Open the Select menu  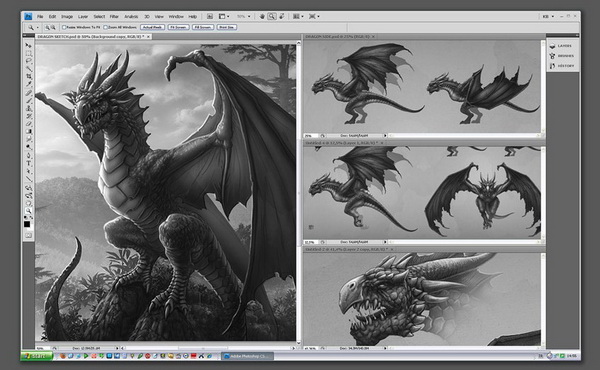pos(99,16)
